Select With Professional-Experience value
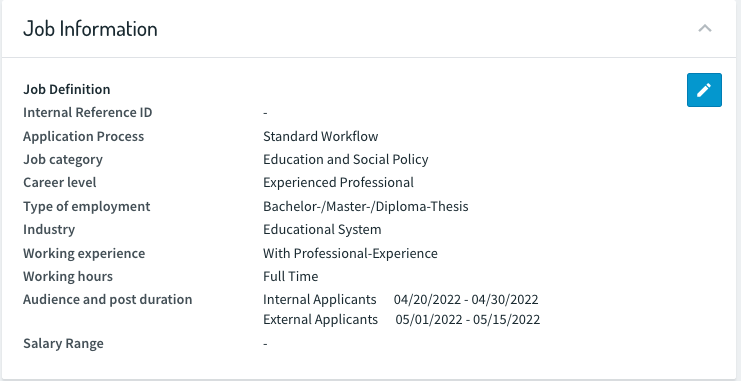 coord(350,253)
